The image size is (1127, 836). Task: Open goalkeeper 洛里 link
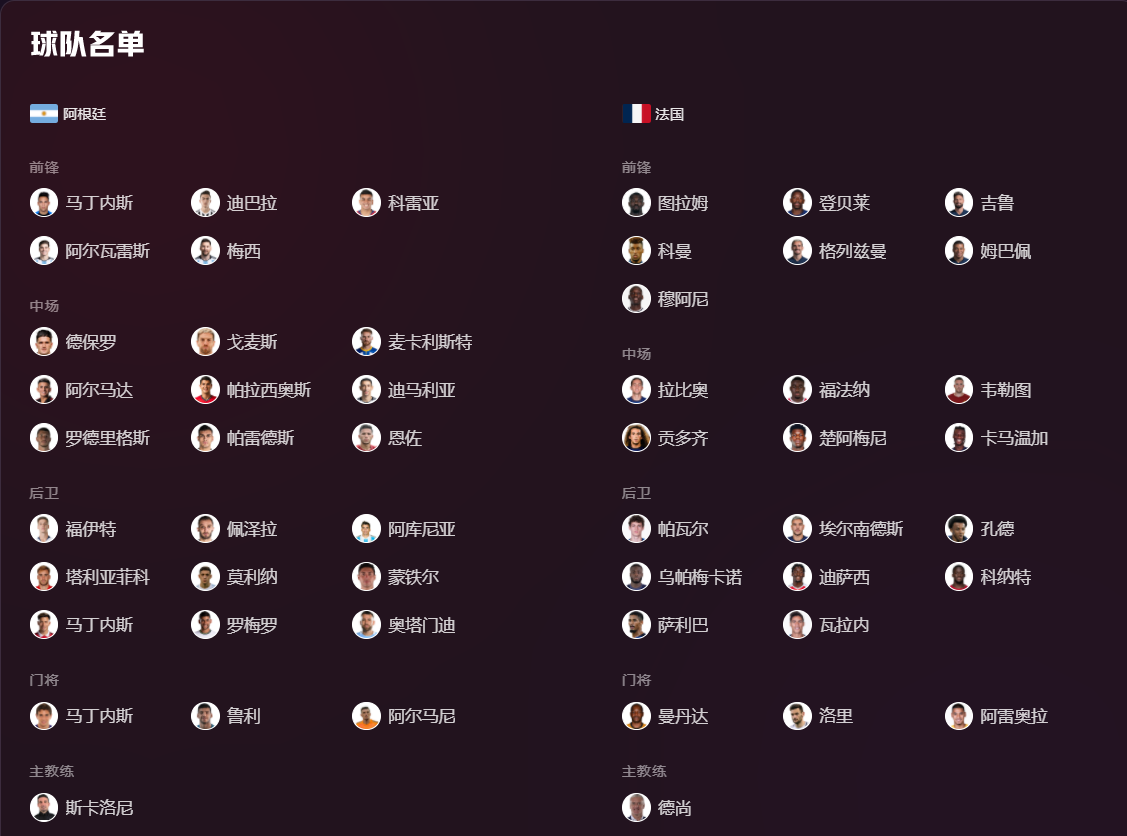coord(836,716)
